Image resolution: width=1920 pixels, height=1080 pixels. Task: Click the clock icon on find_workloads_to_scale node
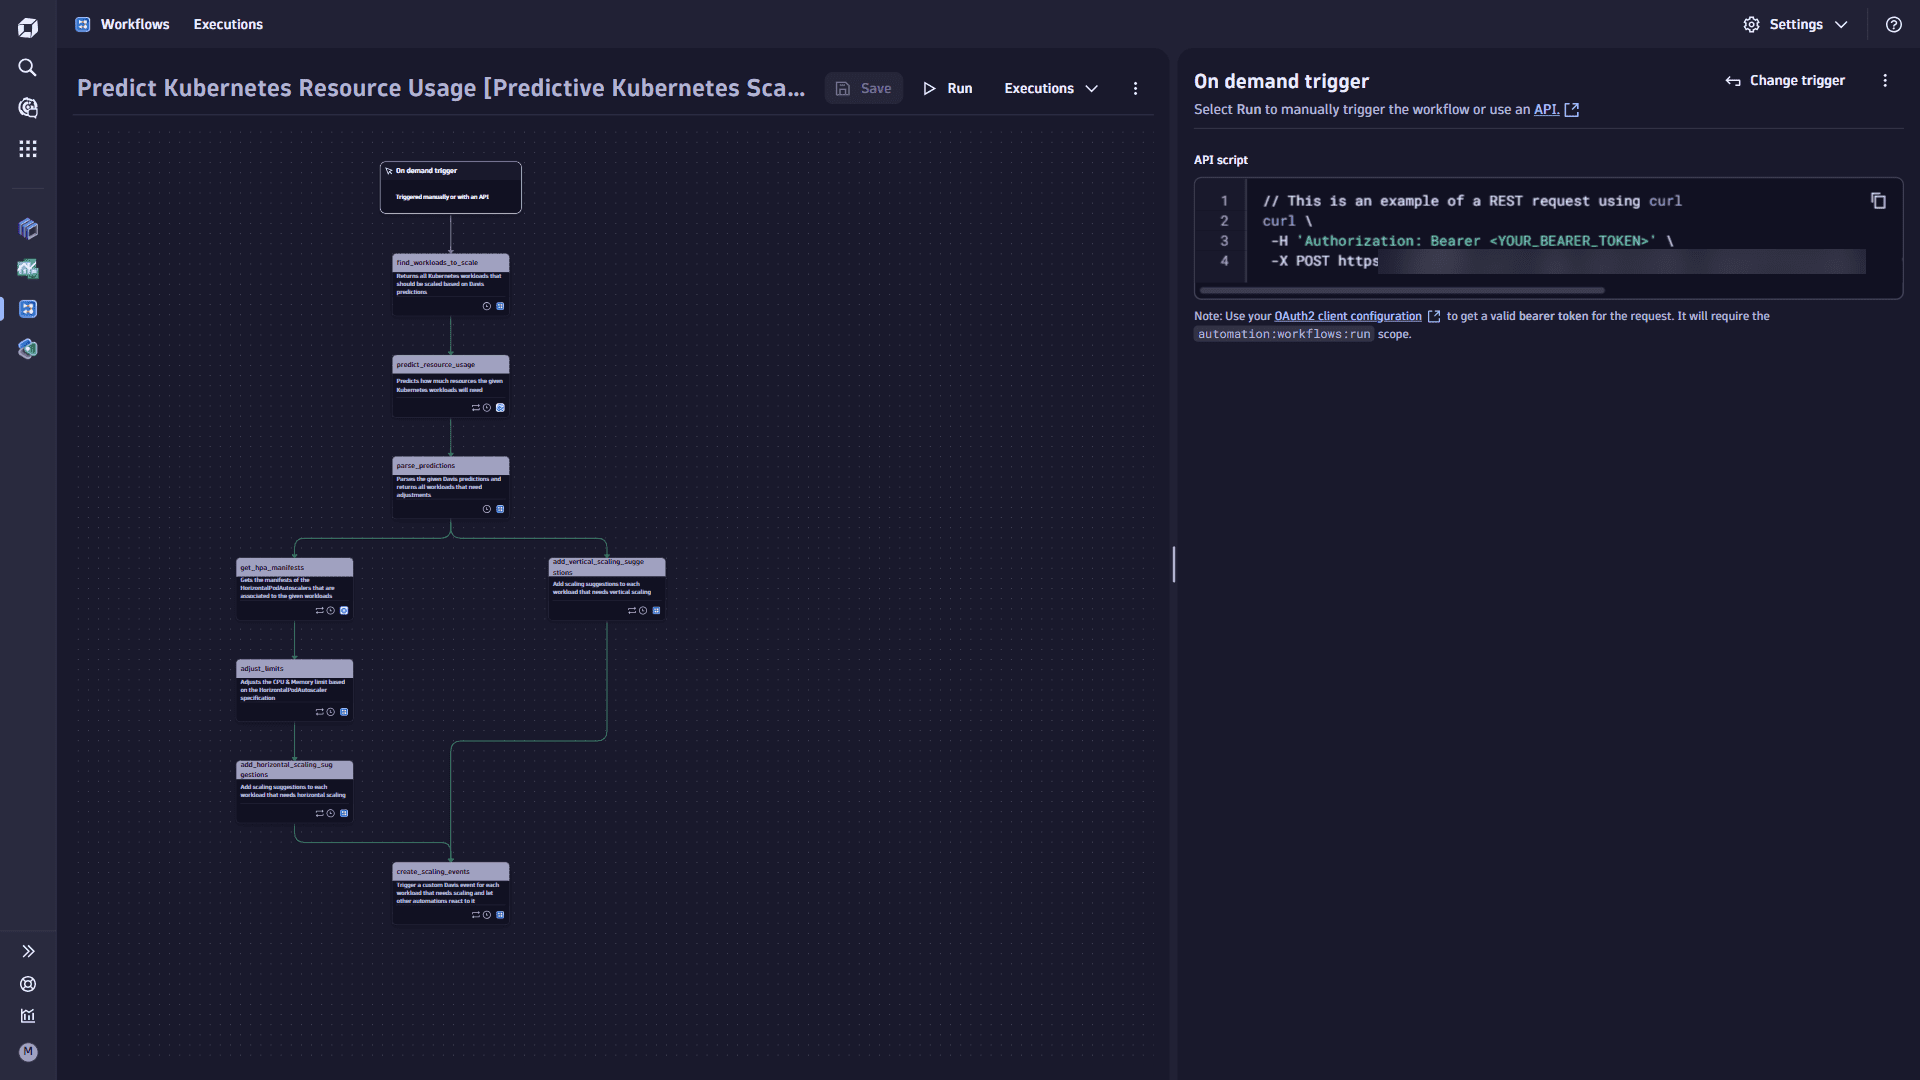point(487,306)
